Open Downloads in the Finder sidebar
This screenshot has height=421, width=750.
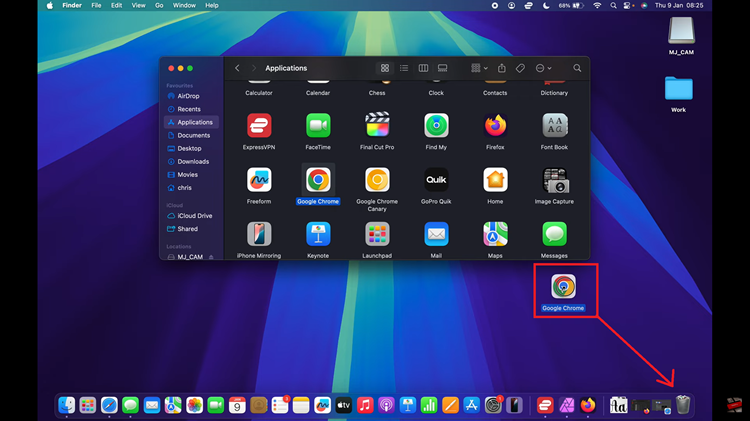pos(191,162)
